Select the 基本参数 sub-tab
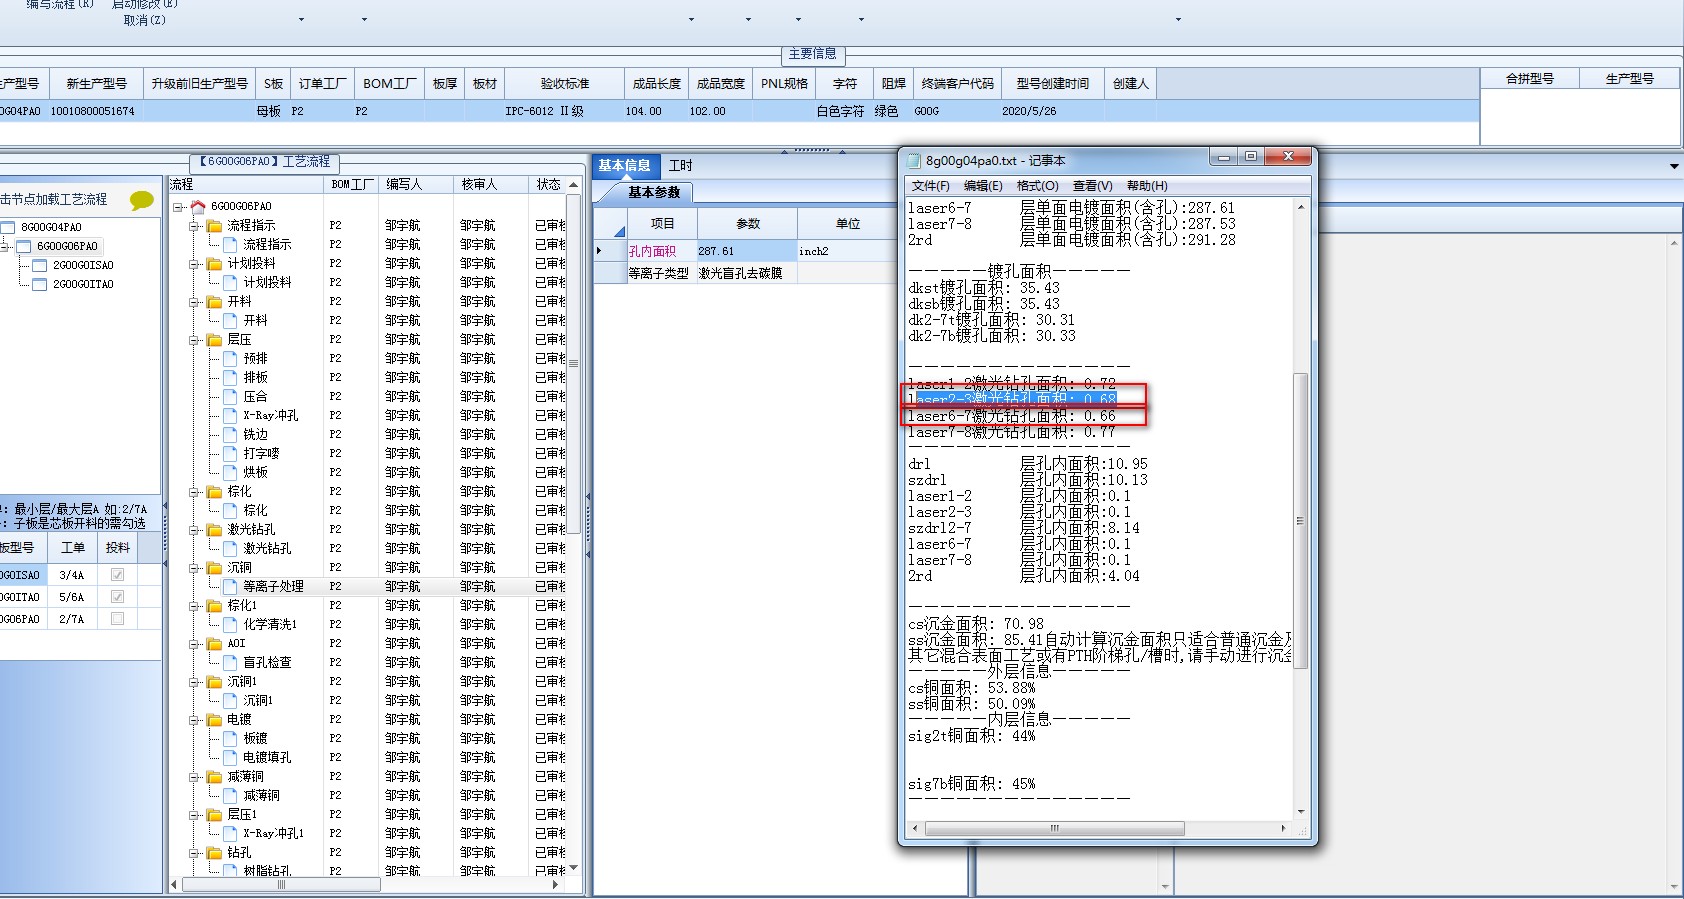The image size is (1684, 899). point(654,192)
